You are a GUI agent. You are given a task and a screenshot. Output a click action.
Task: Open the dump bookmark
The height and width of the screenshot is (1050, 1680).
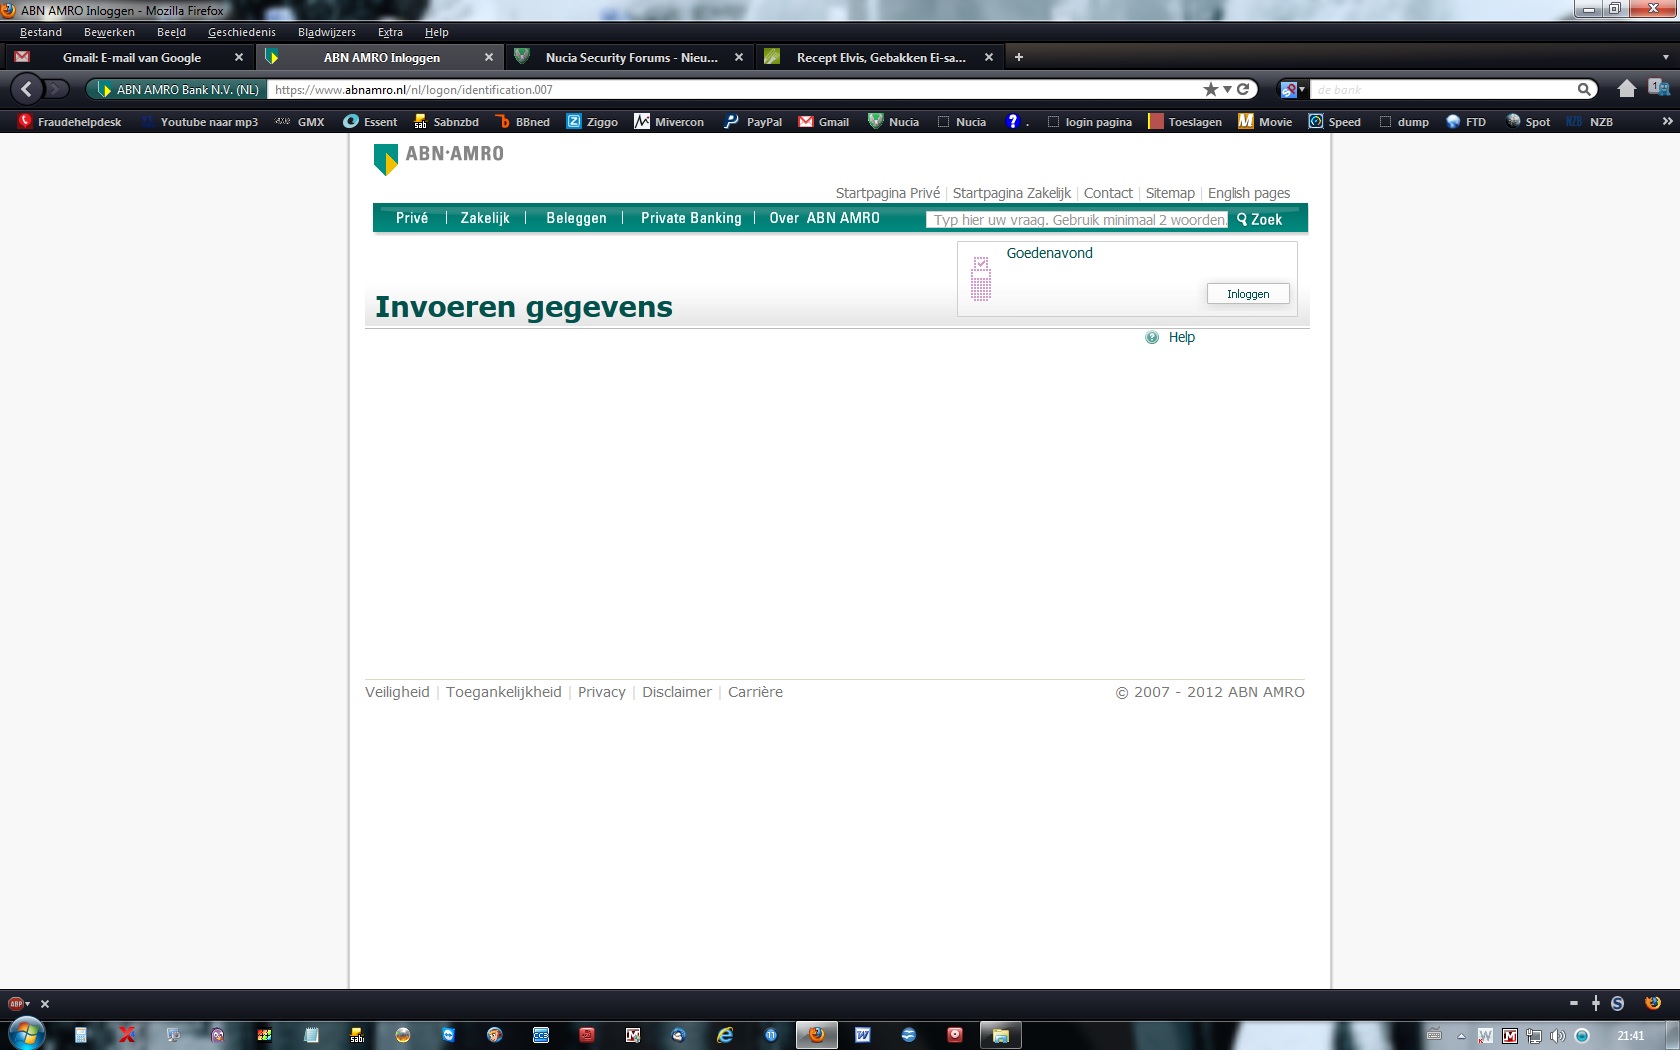click(1404, 122)
